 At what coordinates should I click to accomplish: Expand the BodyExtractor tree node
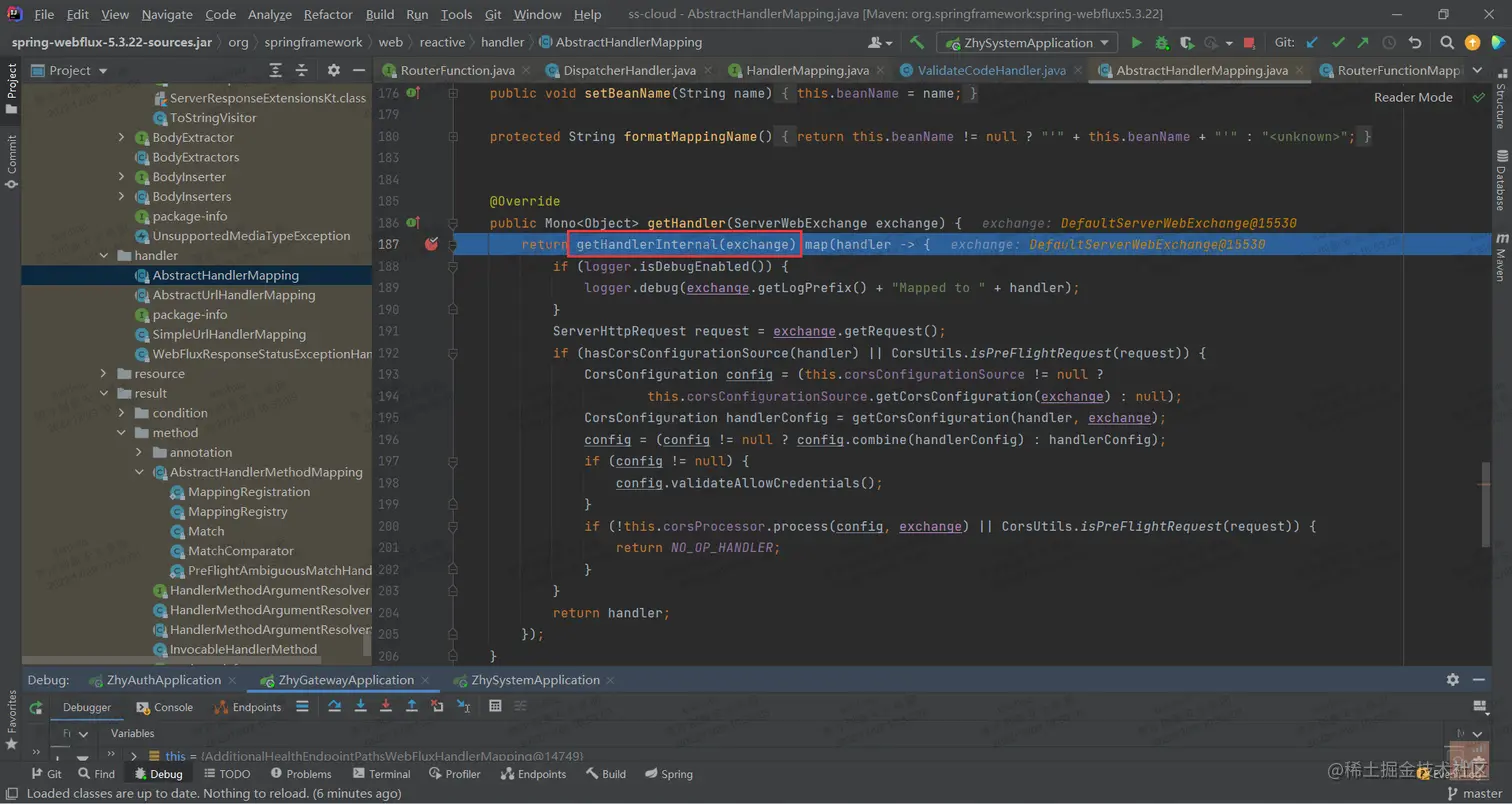122,137
